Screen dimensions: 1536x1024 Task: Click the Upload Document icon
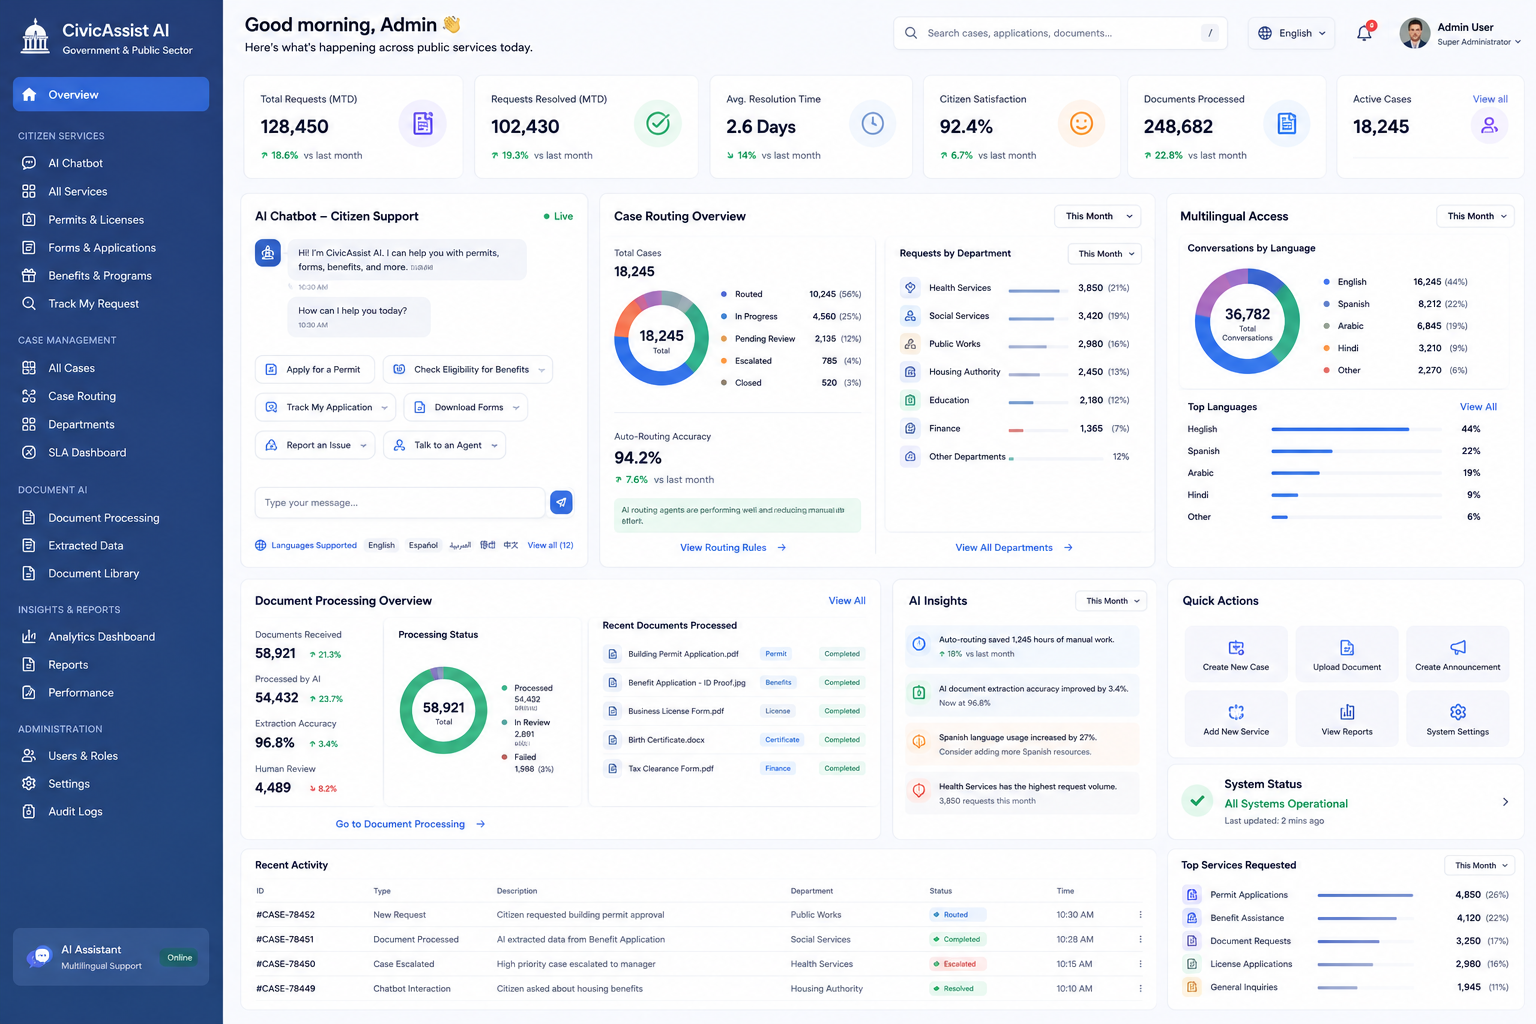pyautogui.click(x=1347, y=648)
